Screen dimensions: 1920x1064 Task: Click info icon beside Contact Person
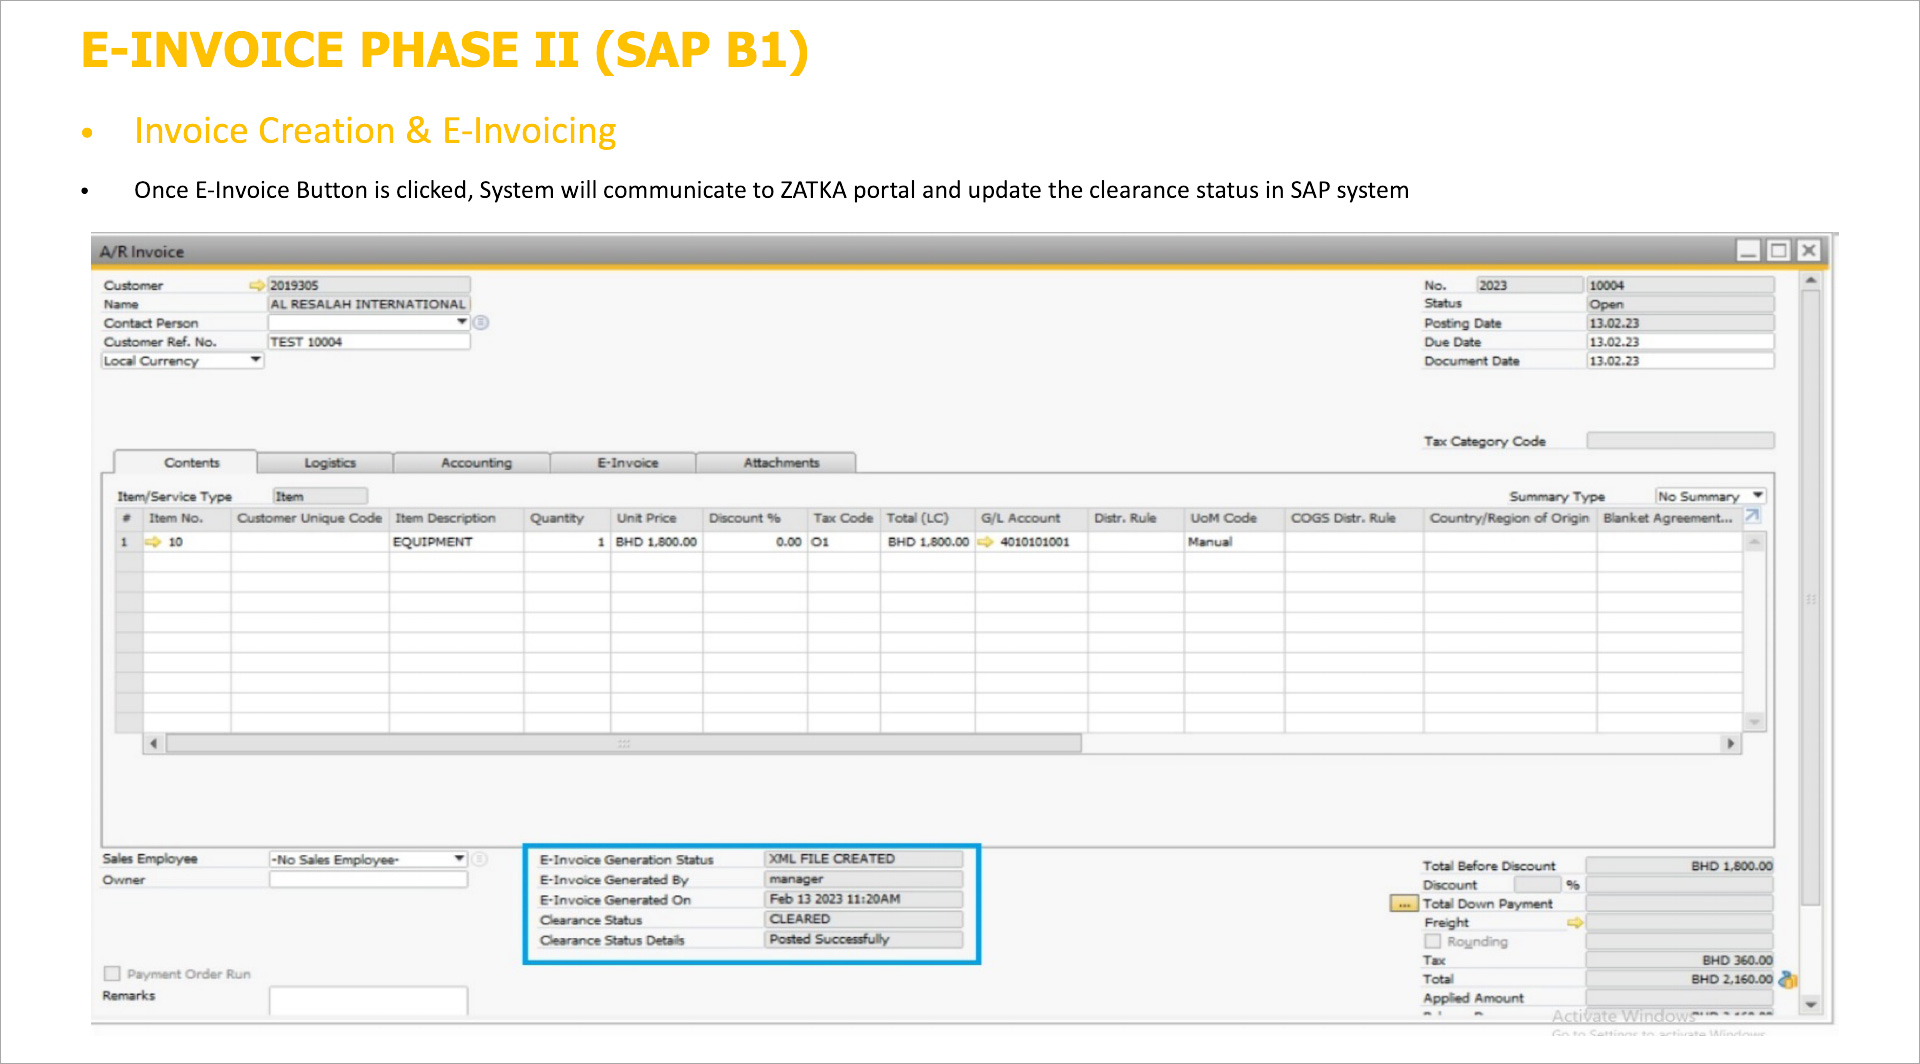(481, 322)
